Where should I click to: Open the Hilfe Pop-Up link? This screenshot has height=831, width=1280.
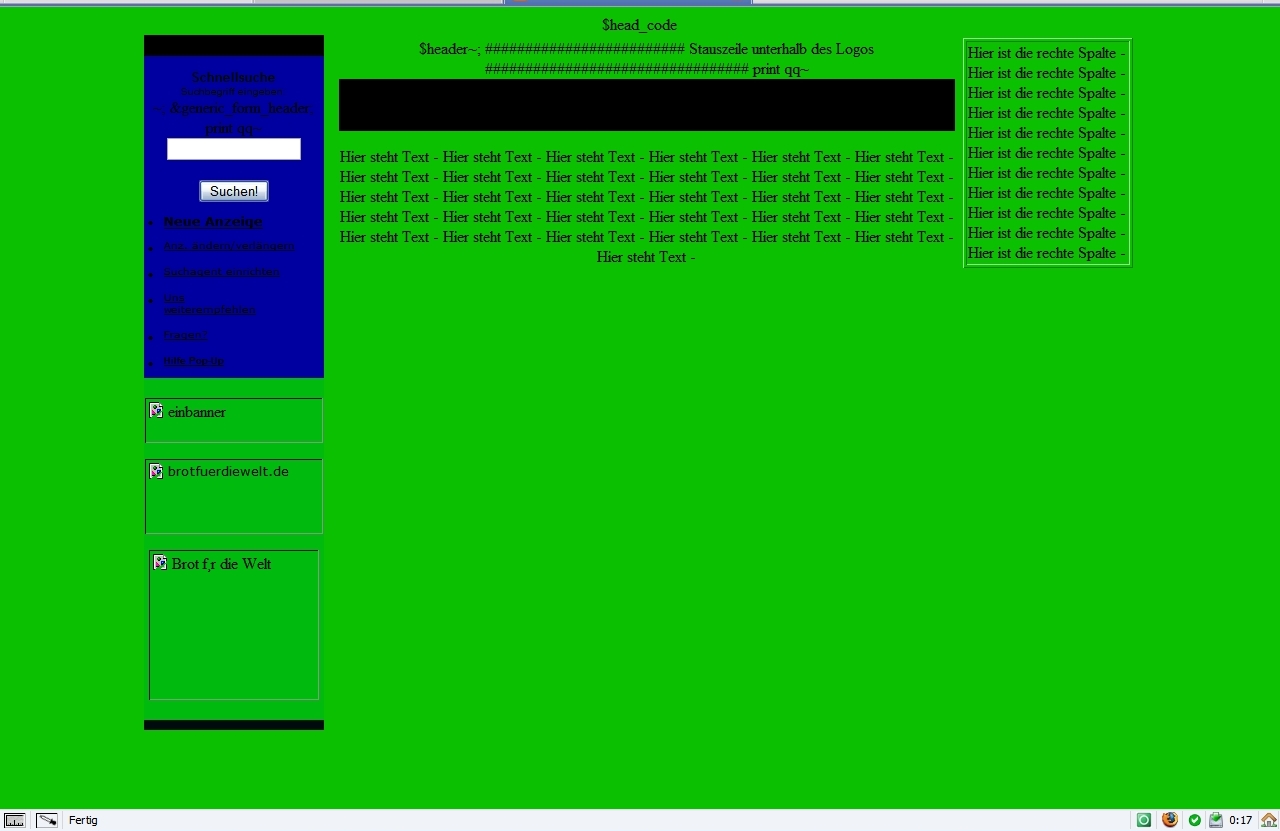click(193, 361)
